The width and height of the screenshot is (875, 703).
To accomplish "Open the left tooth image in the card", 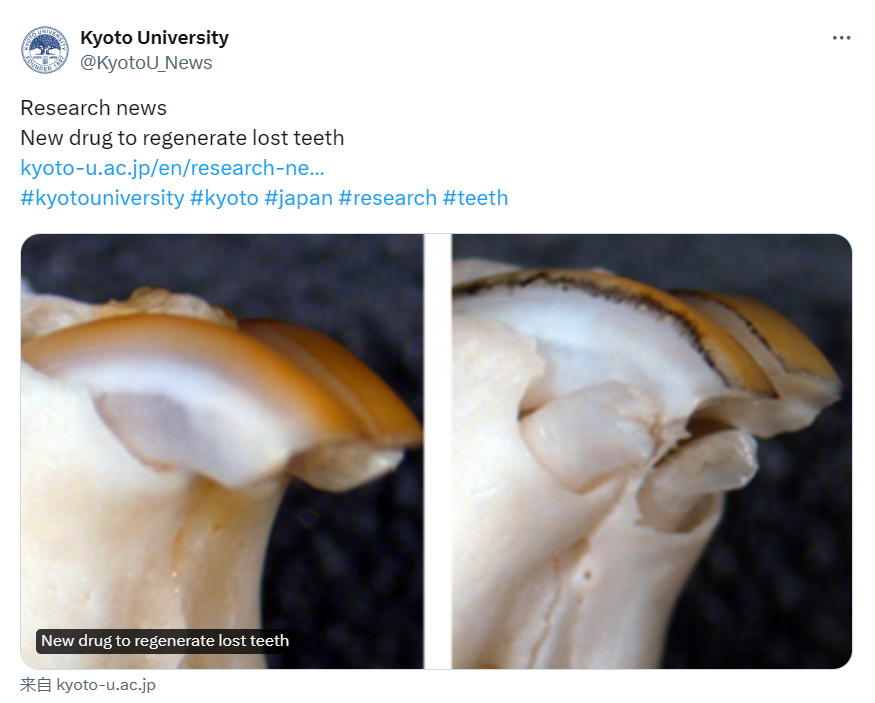I will (222, 451).
